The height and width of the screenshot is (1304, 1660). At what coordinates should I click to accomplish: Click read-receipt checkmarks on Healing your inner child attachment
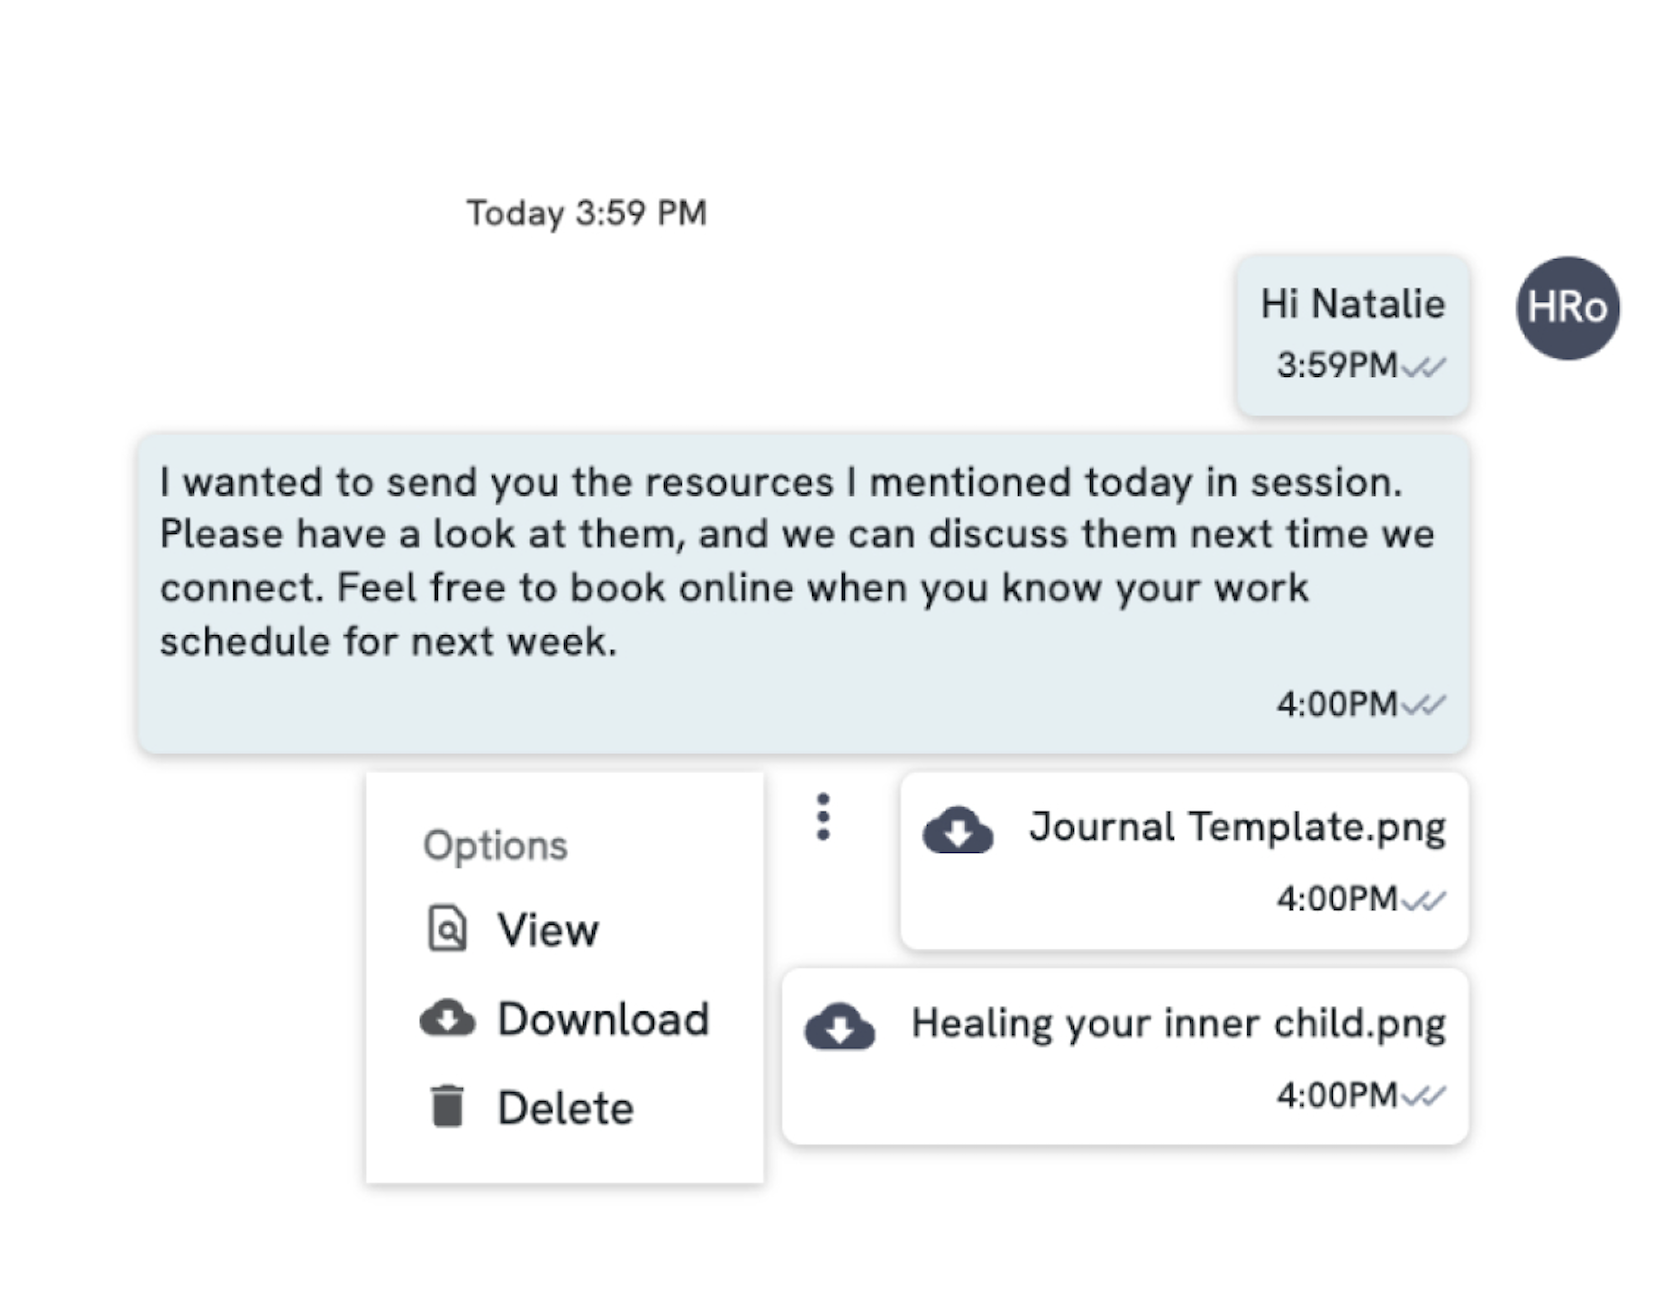(1424, 1097)
